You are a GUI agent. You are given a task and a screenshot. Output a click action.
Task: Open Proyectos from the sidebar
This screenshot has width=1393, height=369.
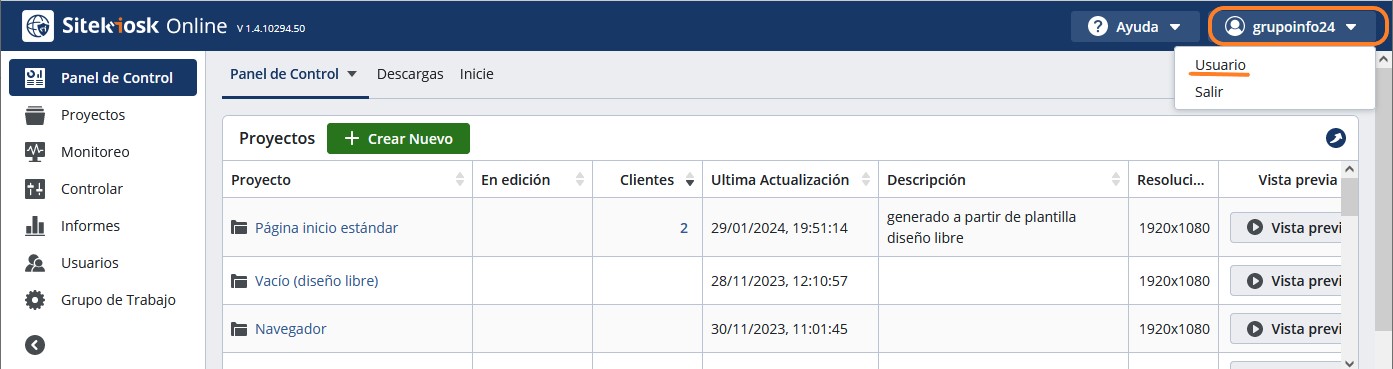[x=92, y=115]
